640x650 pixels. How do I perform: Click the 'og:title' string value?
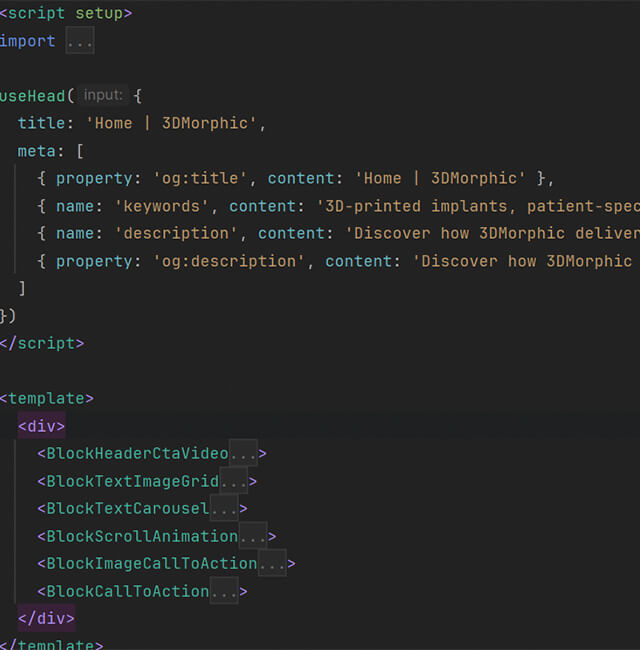click(200, 179)
